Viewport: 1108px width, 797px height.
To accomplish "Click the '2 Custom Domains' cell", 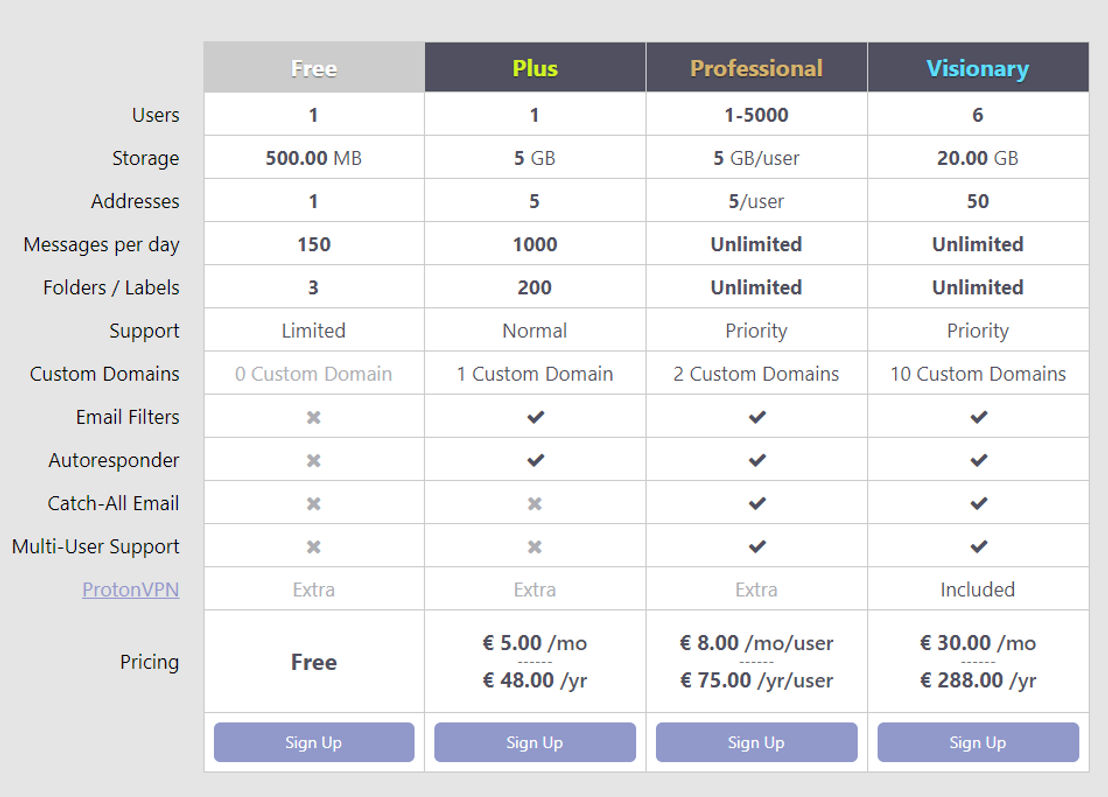I will point(756,373).
